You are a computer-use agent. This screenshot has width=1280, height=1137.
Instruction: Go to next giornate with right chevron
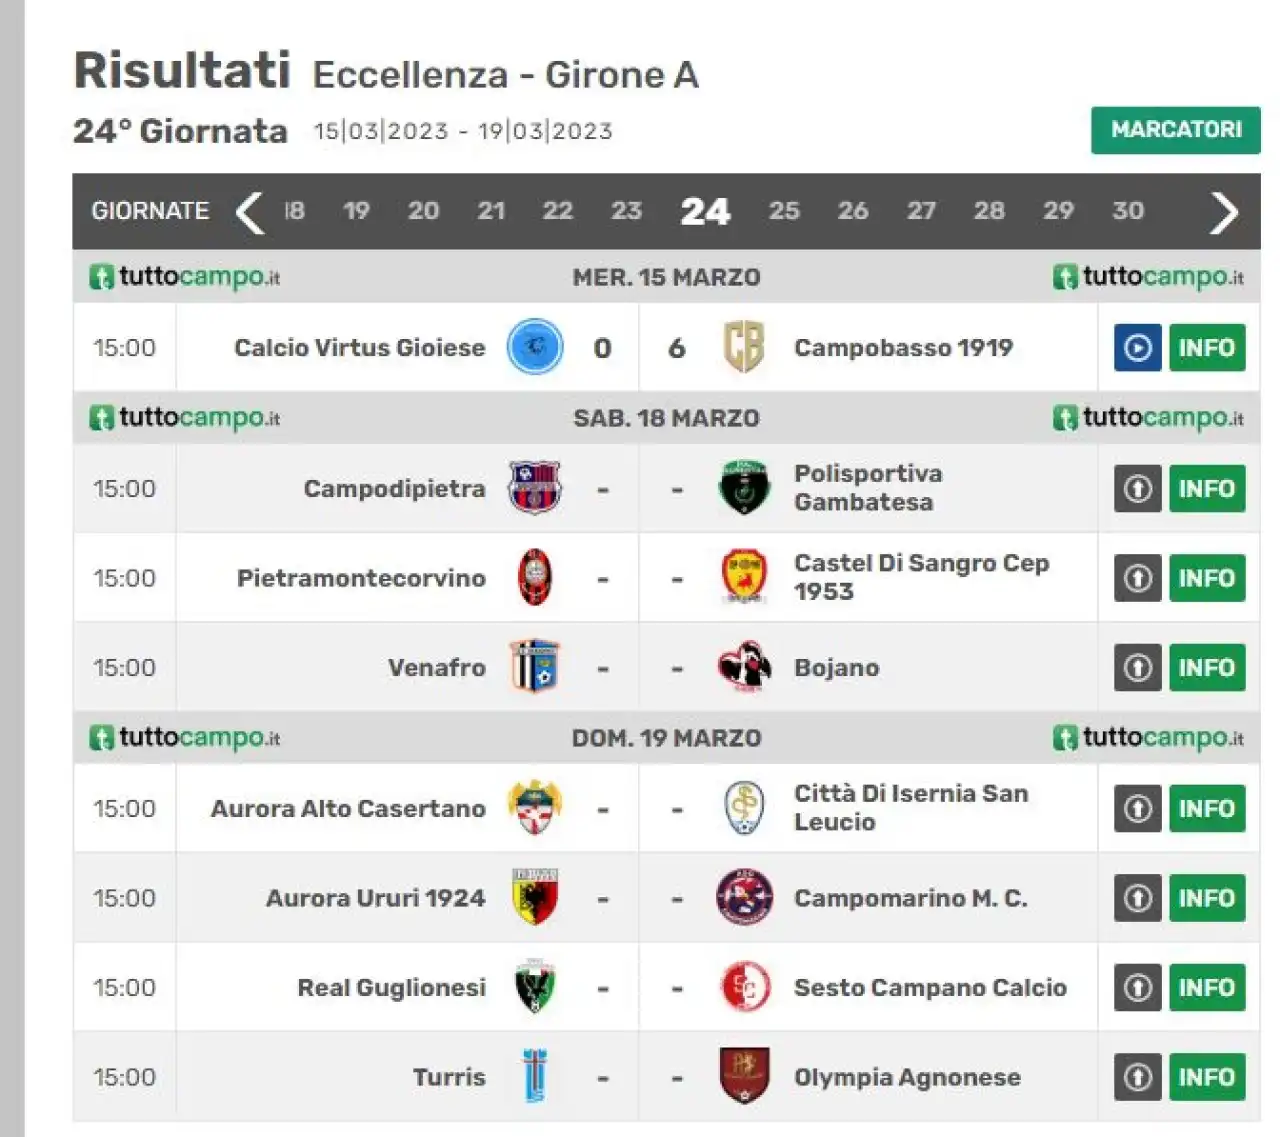click(1224, 212)
